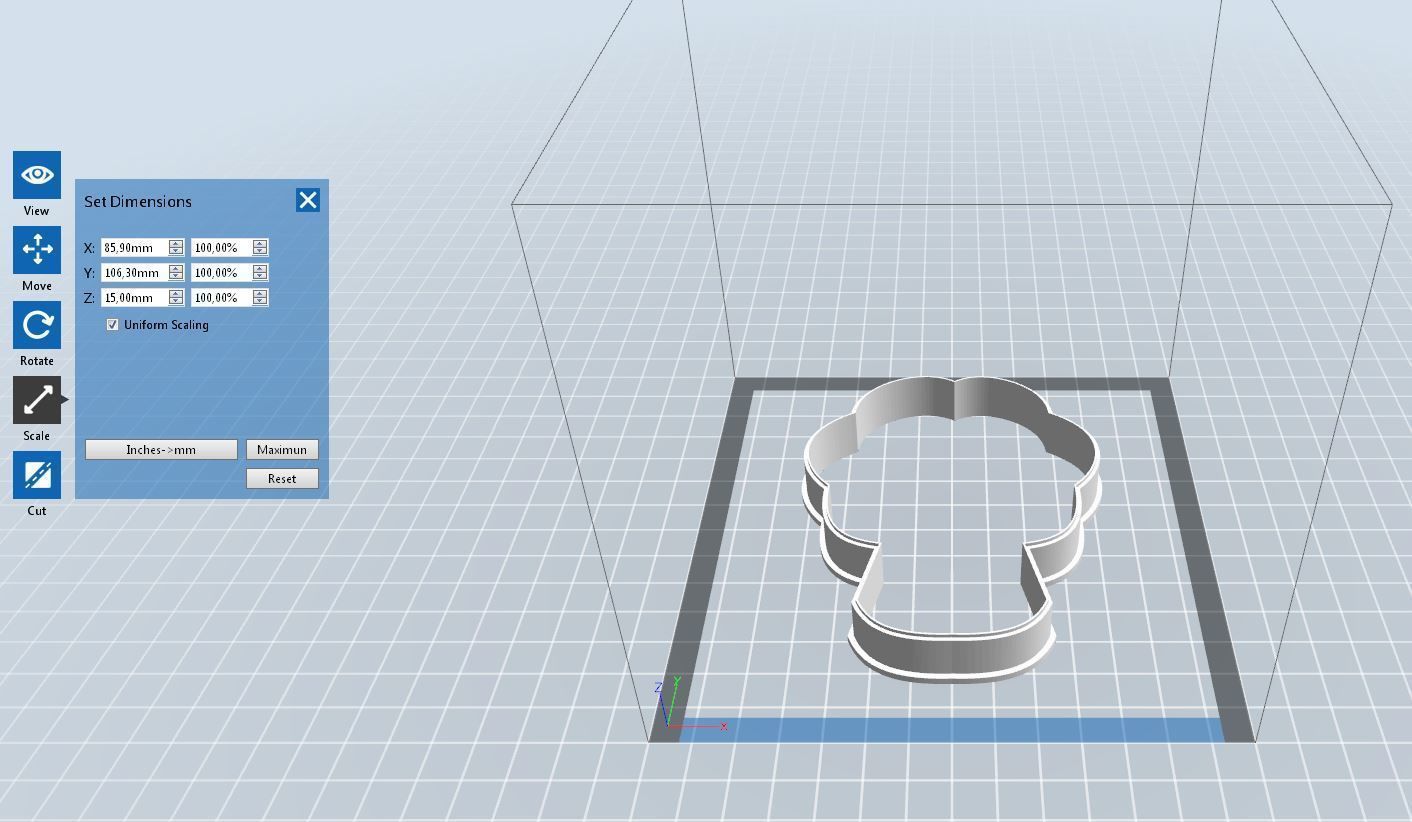This screenshot has width=1412, height=822.
Task: Increase Y millimeter value with up arrow
Action: point(176,268)
